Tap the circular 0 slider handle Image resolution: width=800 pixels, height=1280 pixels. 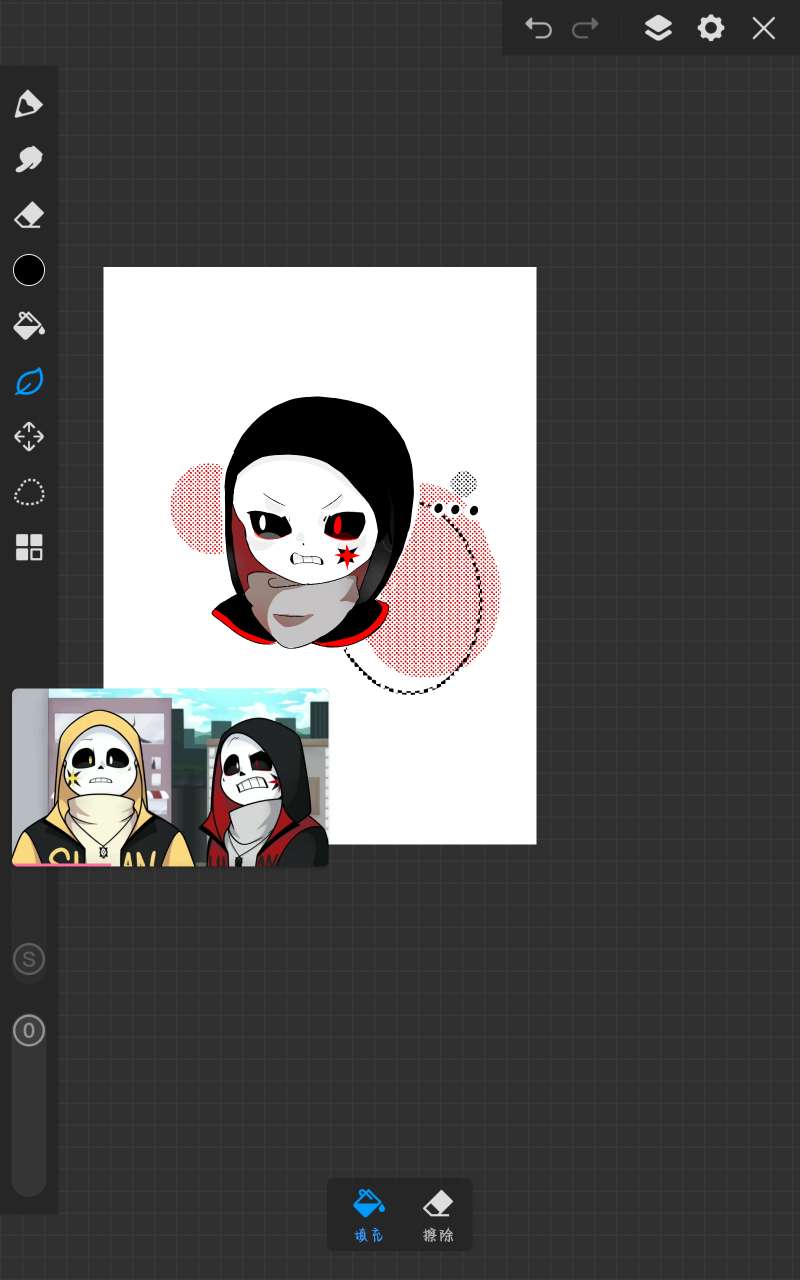[29, 1031]
